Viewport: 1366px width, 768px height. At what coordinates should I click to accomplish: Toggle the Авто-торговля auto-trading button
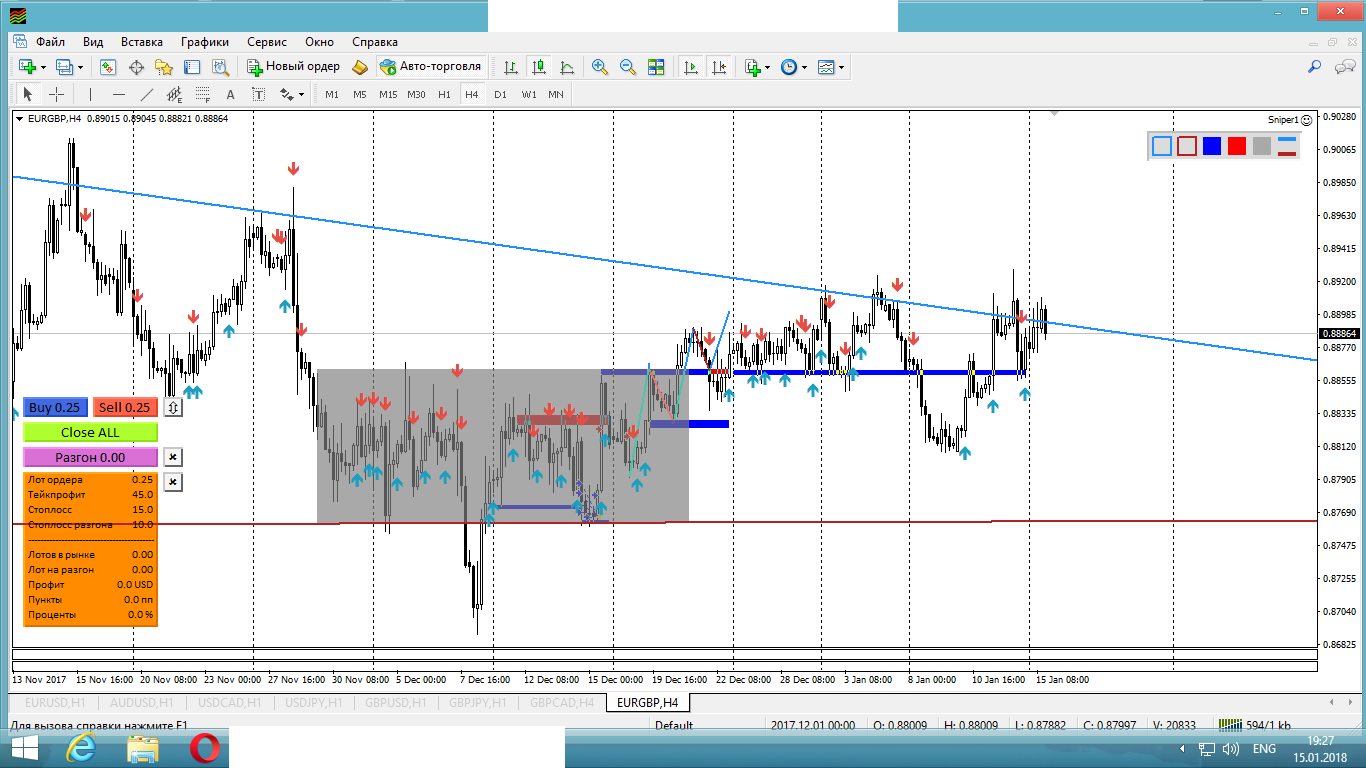click(431, 67)
